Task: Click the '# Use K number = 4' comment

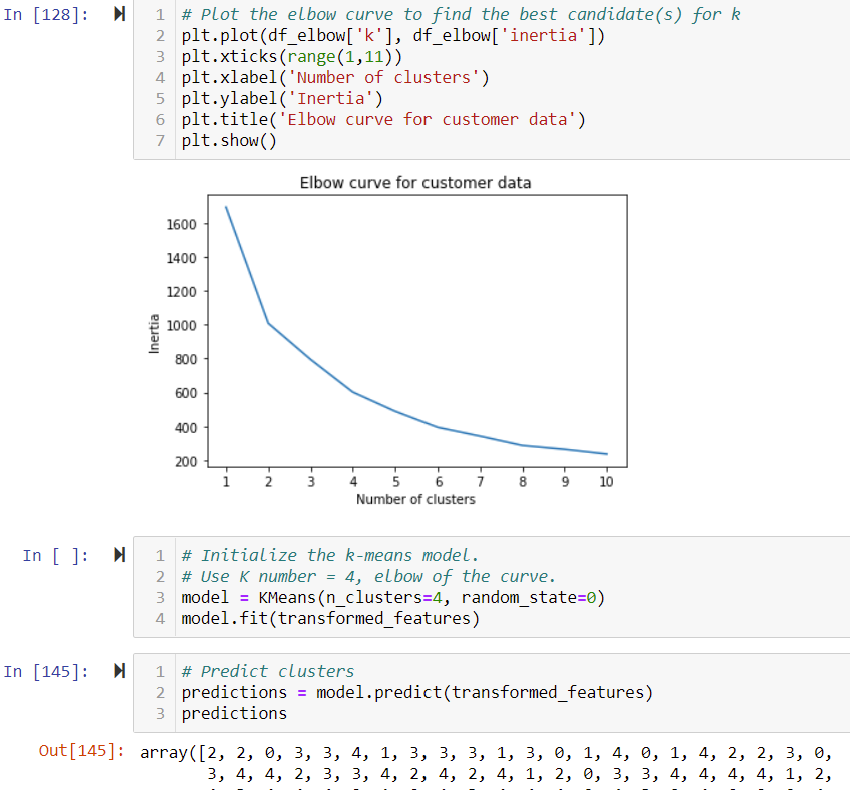Action: pos(369,576)
